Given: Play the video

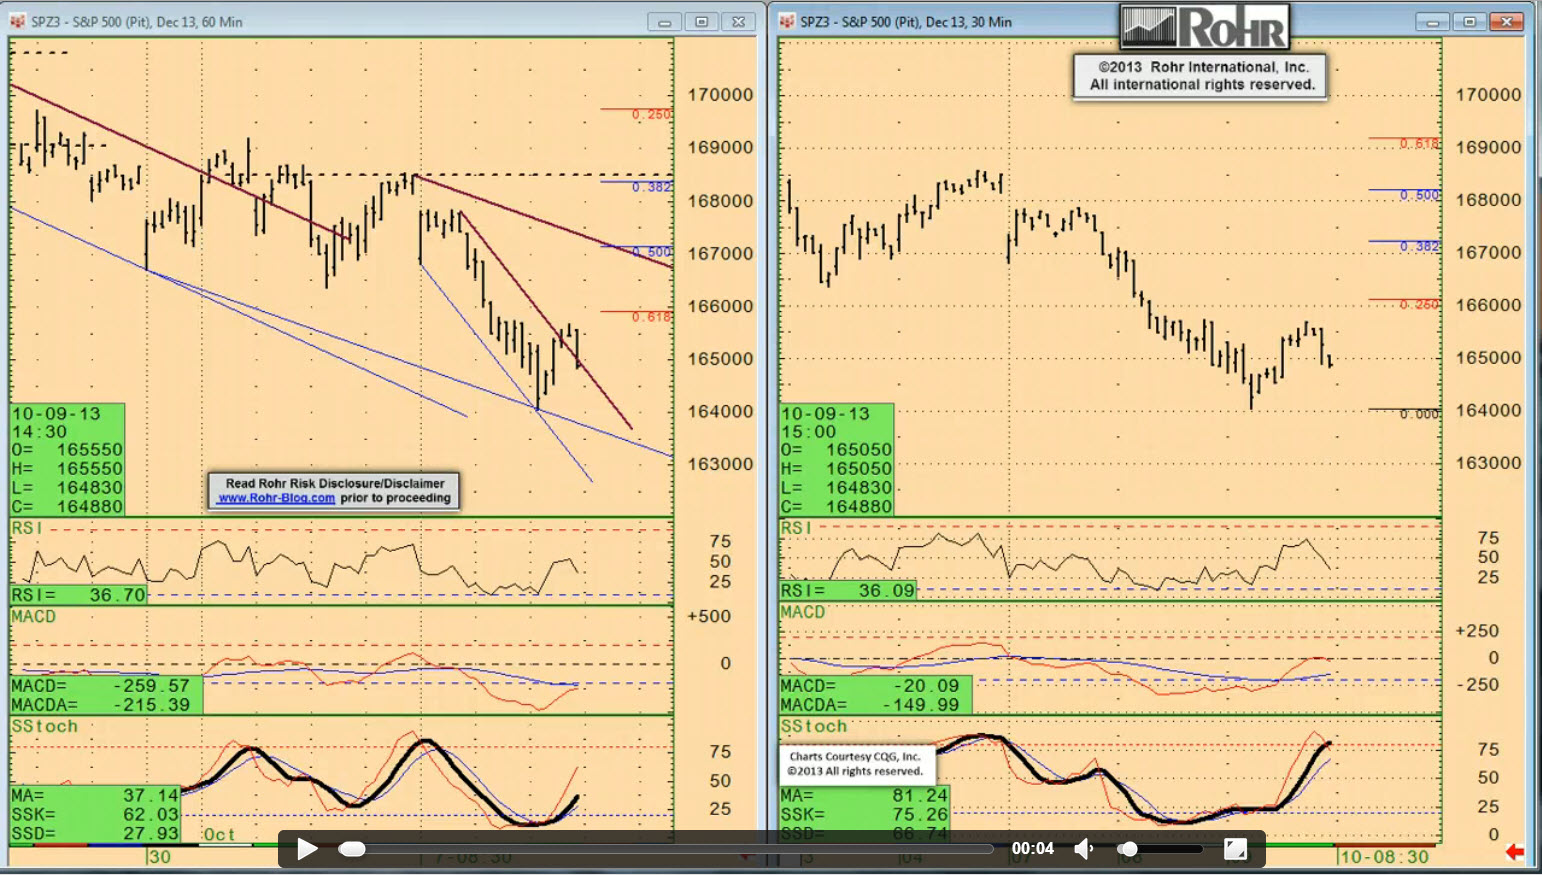Looking at the screenshot, I should (x=307, y=849).
